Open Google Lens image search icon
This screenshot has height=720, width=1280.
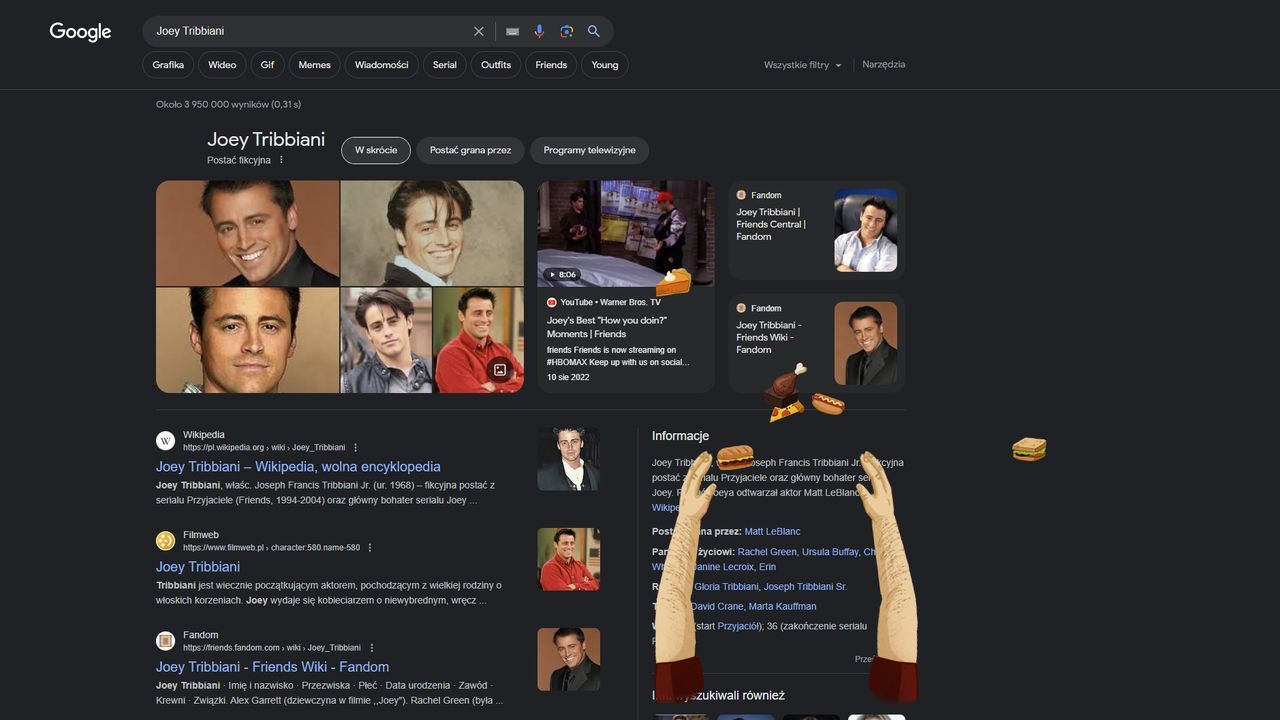click(566, 31)
